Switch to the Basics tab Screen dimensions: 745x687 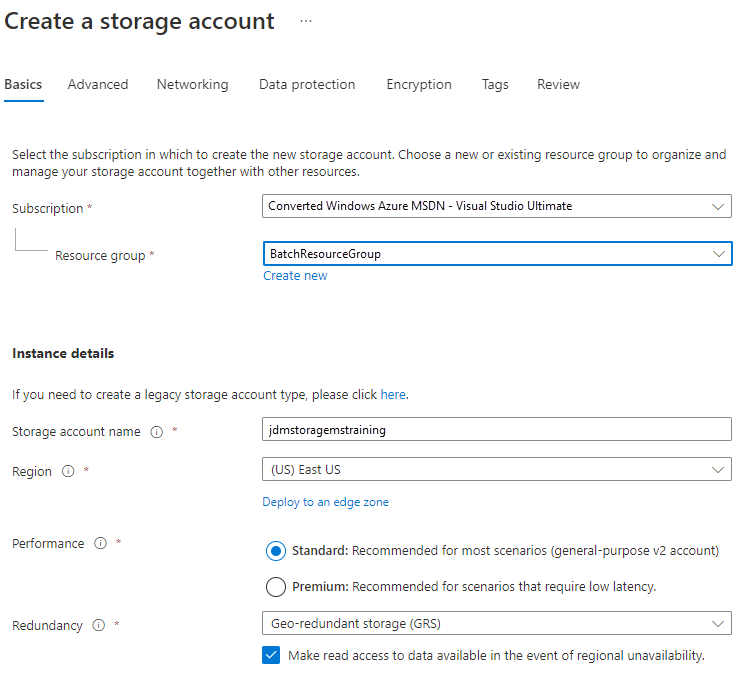[x=23, y=85]
